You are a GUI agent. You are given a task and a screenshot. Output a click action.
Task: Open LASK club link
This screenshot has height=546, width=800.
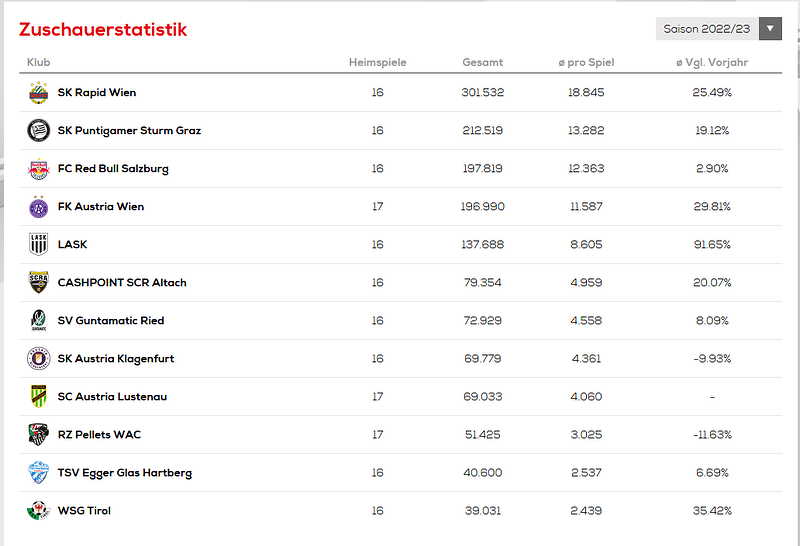click(x=72, y=244)
